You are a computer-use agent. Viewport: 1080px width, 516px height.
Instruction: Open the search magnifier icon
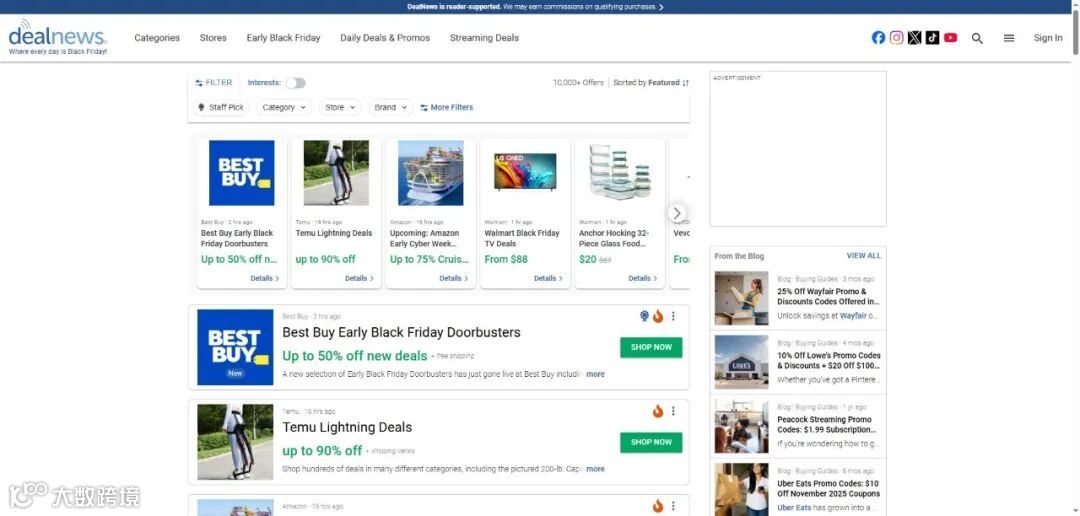click(977, 39)
